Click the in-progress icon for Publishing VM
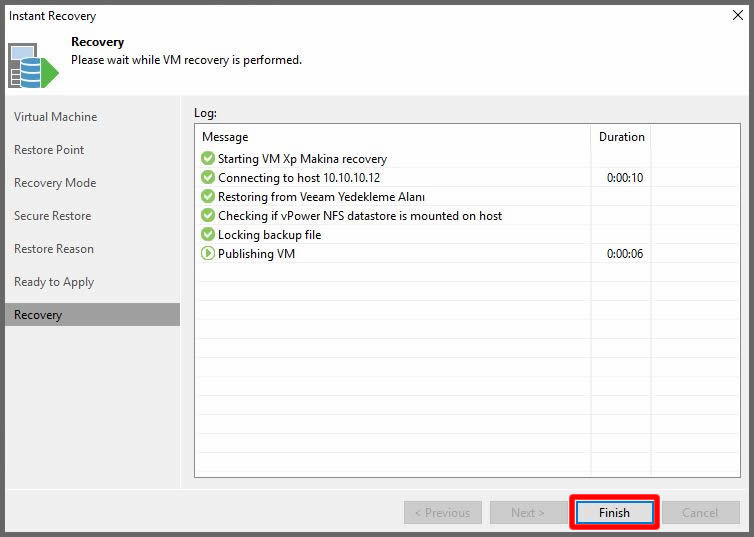754x537 pixels. (x=208, y=253)
